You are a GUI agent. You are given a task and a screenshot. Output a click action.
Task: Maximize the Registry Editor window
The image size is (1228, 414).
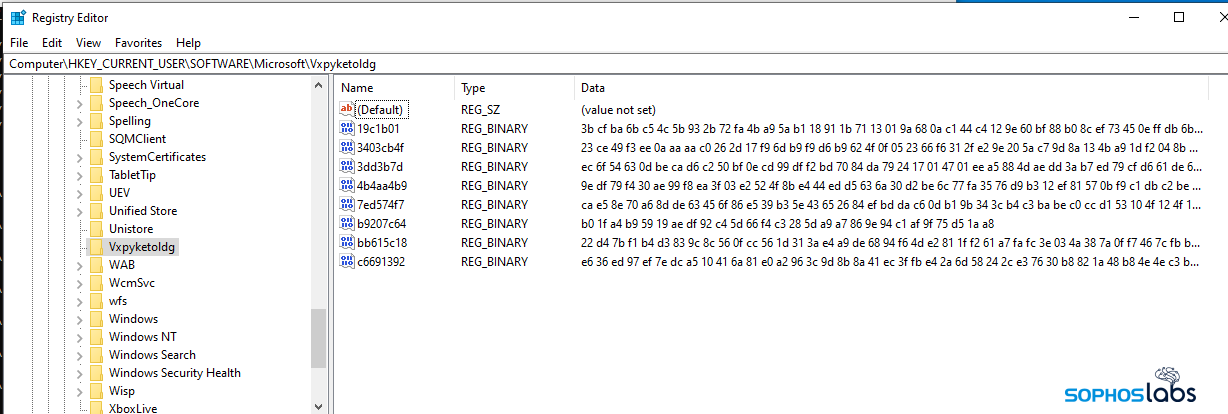(x=1179, y=17)
